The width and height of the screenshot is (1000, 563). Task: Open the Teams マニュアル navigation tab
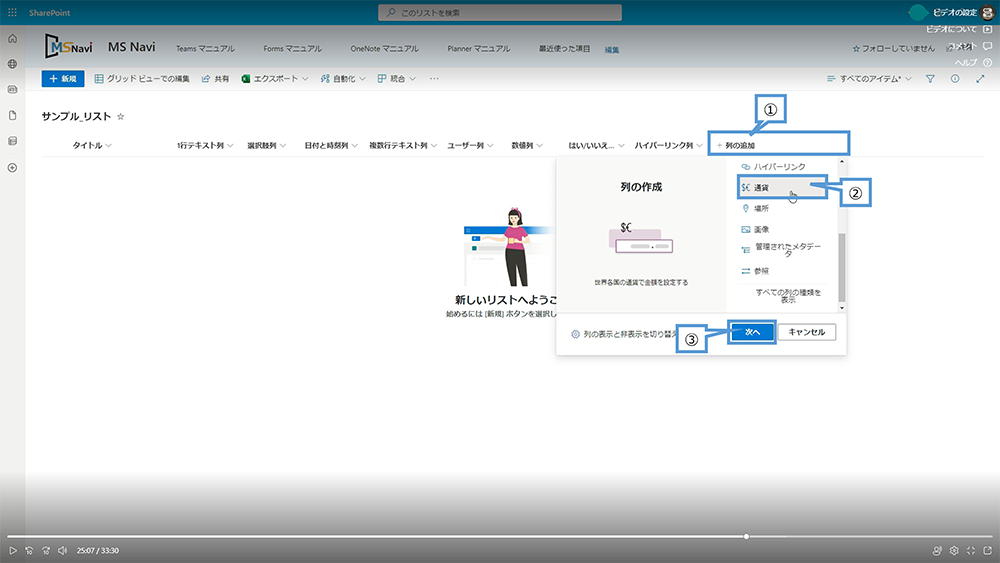205,48
